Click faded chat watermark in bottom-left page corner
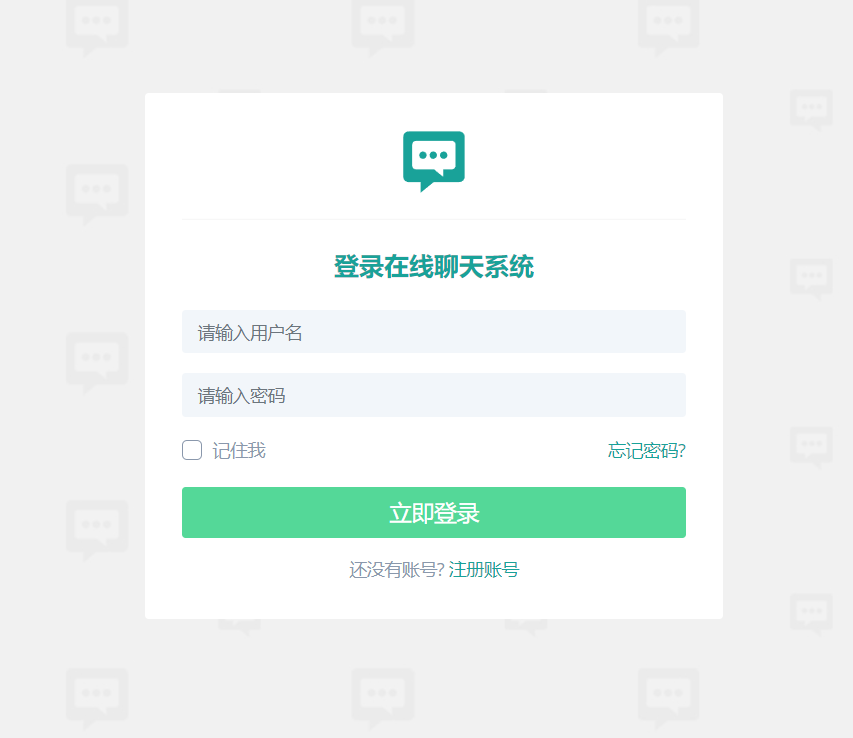The height and width of the screenshot is (738, 853). pos(97,699)
